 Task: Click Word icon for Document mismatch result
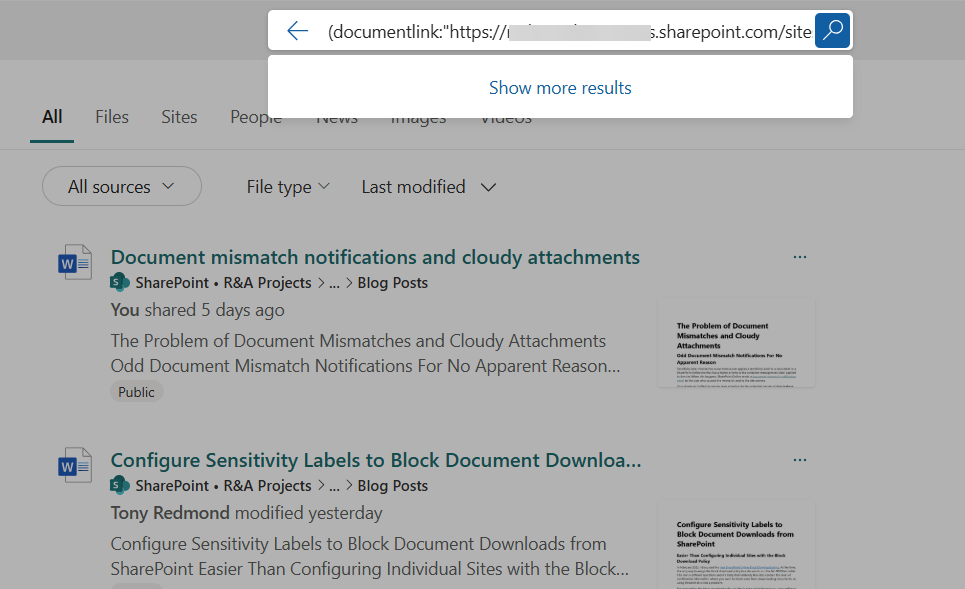tap(75, 262)
